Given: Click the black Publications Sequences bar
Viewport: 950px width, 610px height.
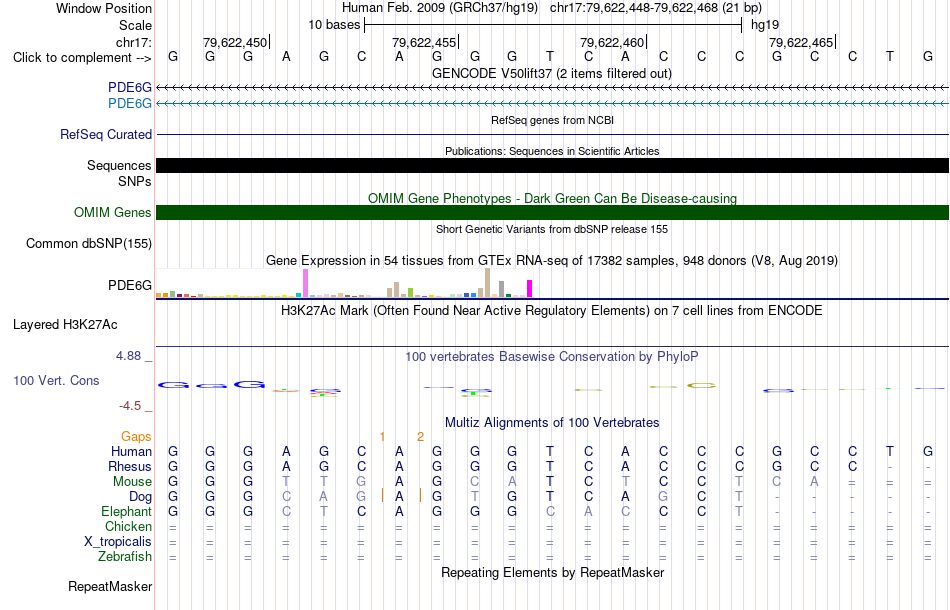Looking at the screenshot, I should [x=552, y=165].
